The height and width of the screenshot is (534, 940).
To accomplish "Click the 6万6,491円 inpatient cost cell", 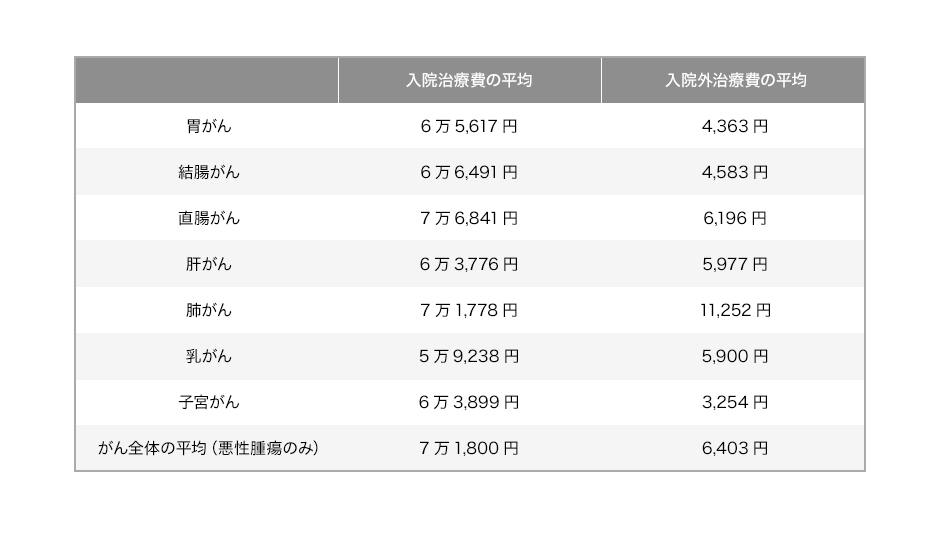I will click(x=469, y=173).
